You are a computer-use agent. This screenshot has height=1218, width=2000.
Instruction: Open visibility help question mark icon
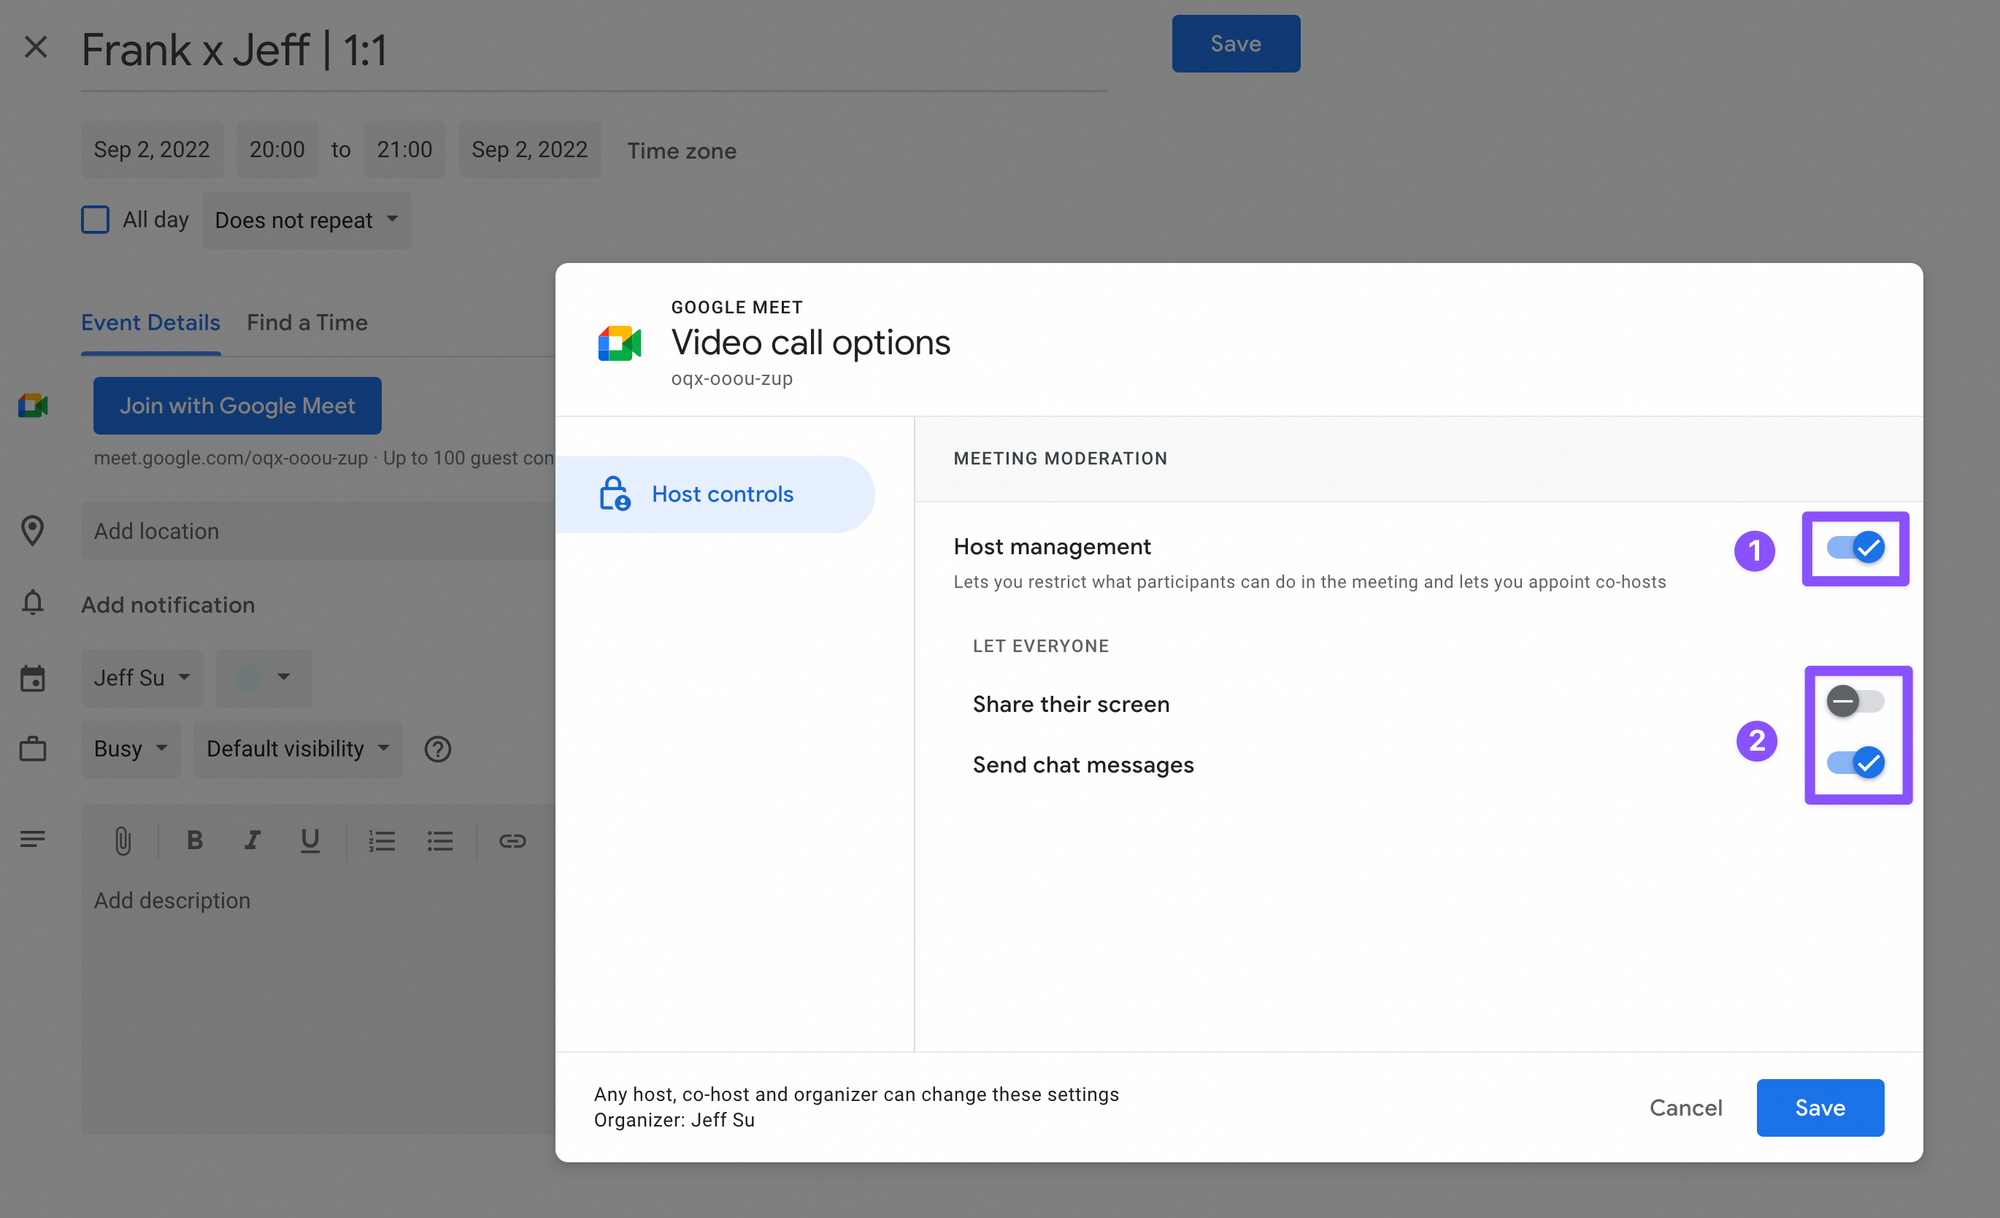tap(438, 749)
